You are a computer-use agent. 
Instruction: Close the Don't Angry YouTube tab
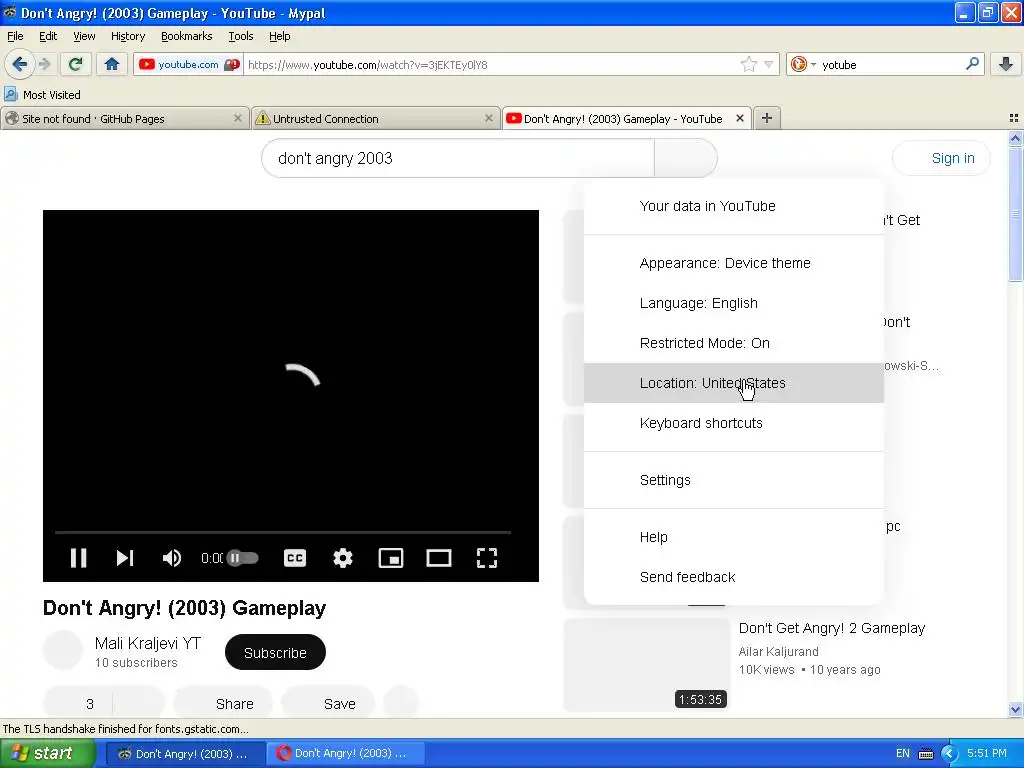tap(739, 118)
